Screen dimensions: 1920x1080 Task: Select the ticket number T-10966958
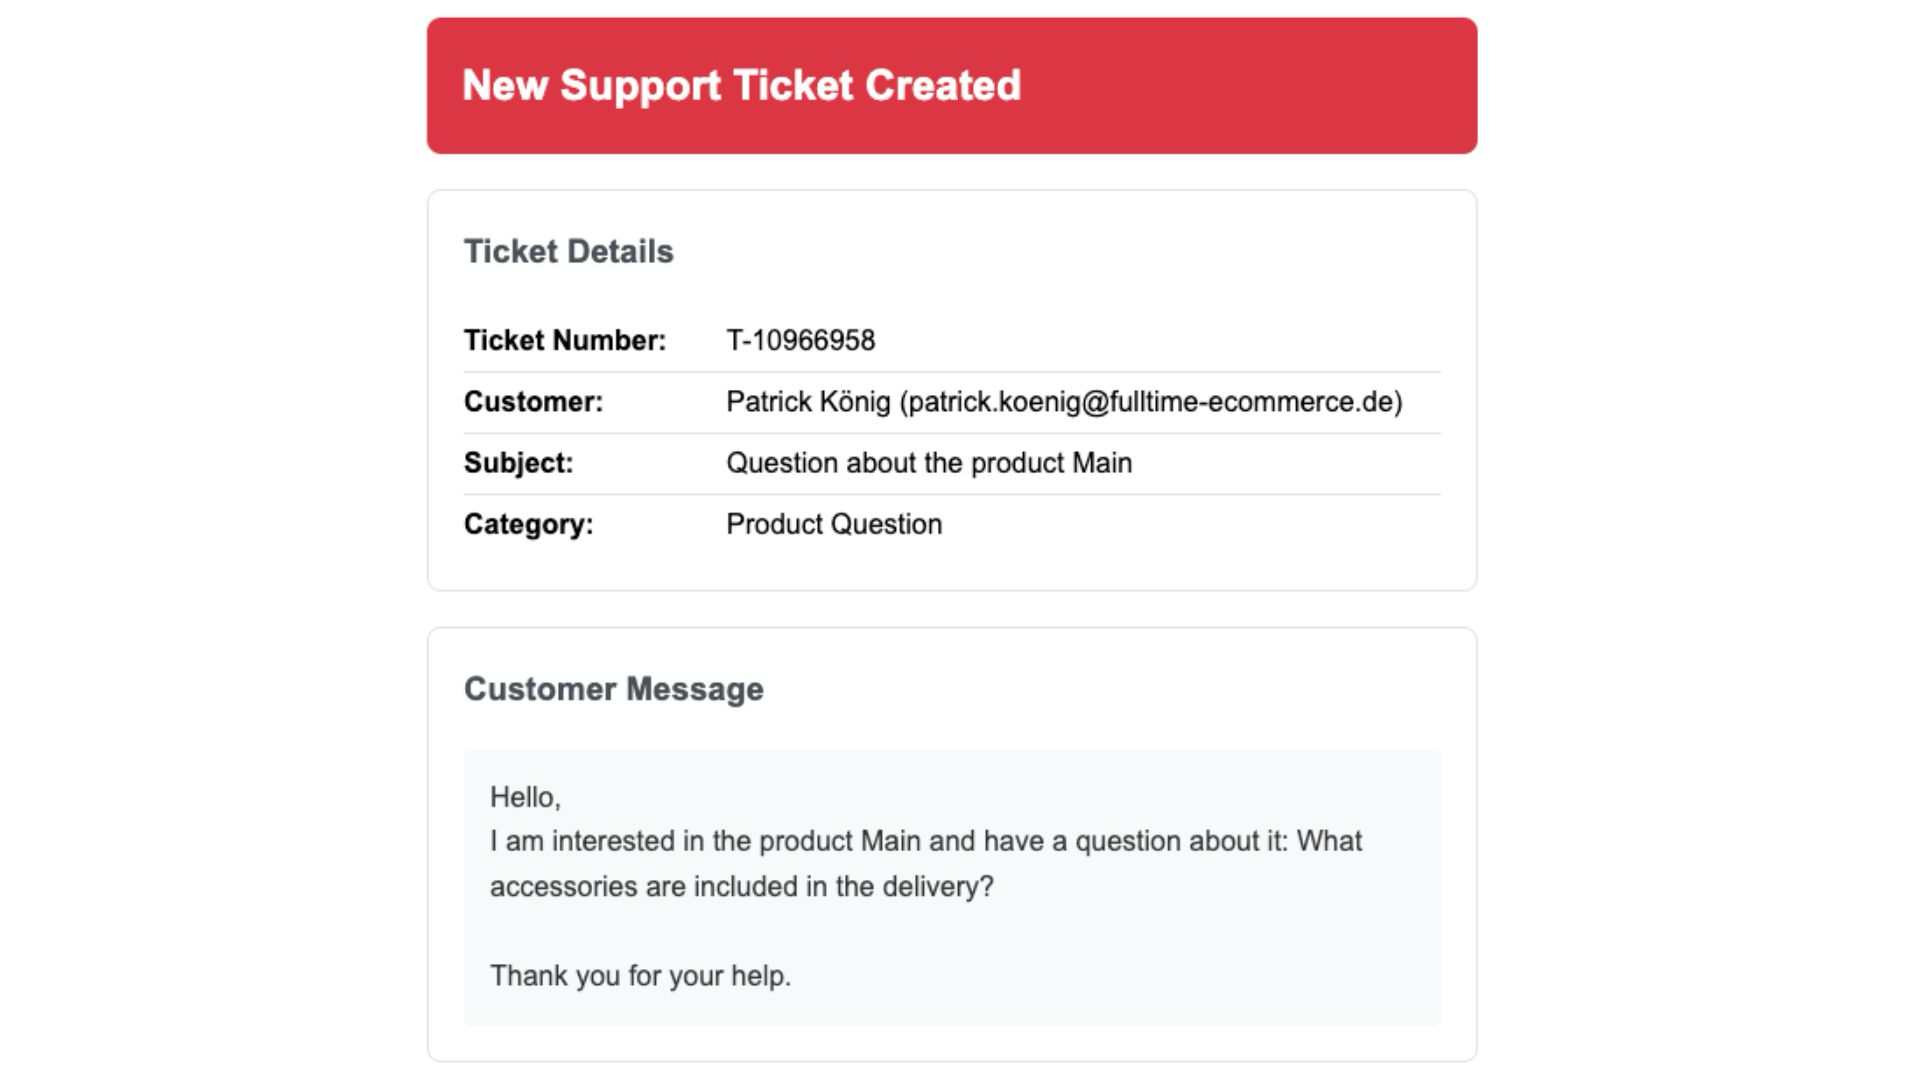click(x=800, y=341)
